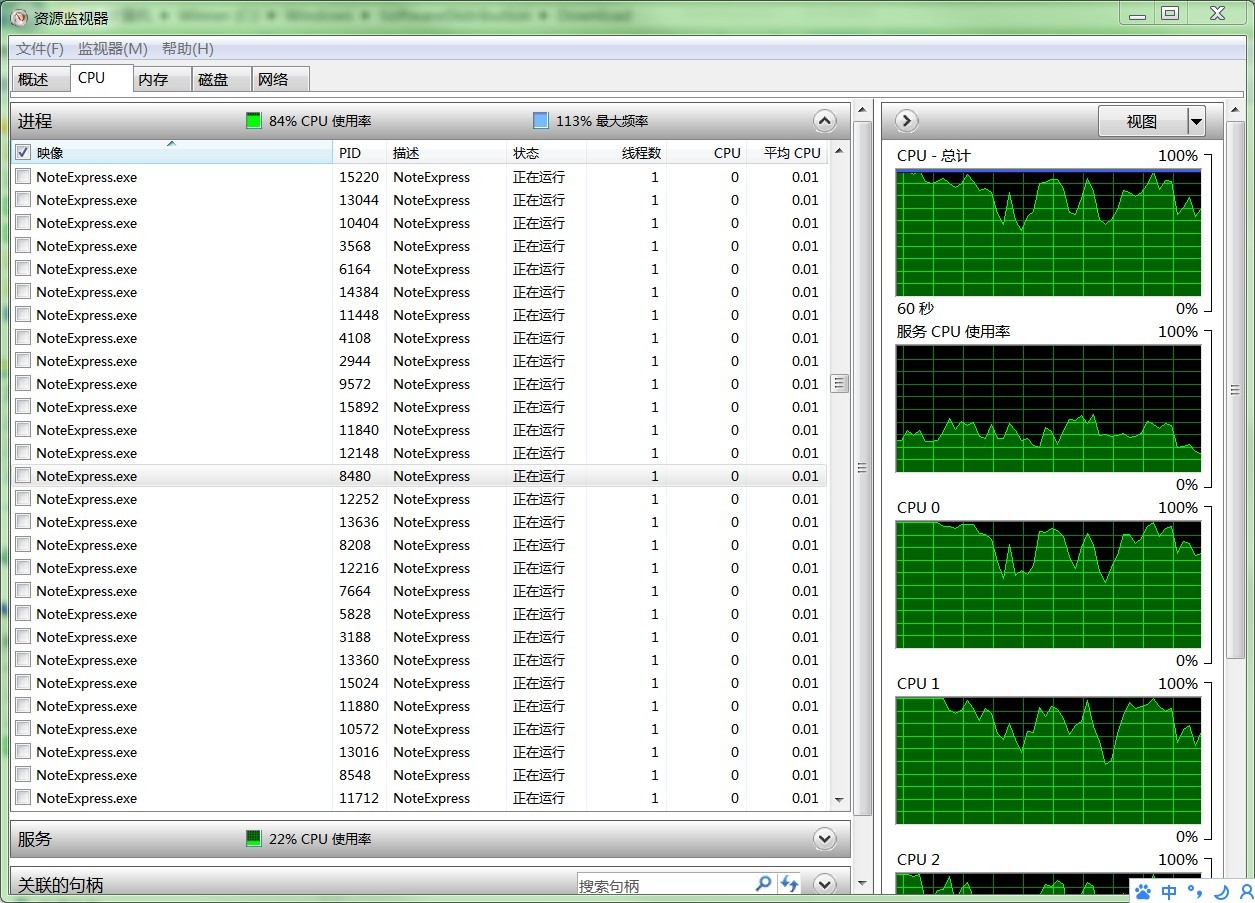Open the 视图 dropdown arrow
Screen dimensions: 1255x903
click(1196, 122)
